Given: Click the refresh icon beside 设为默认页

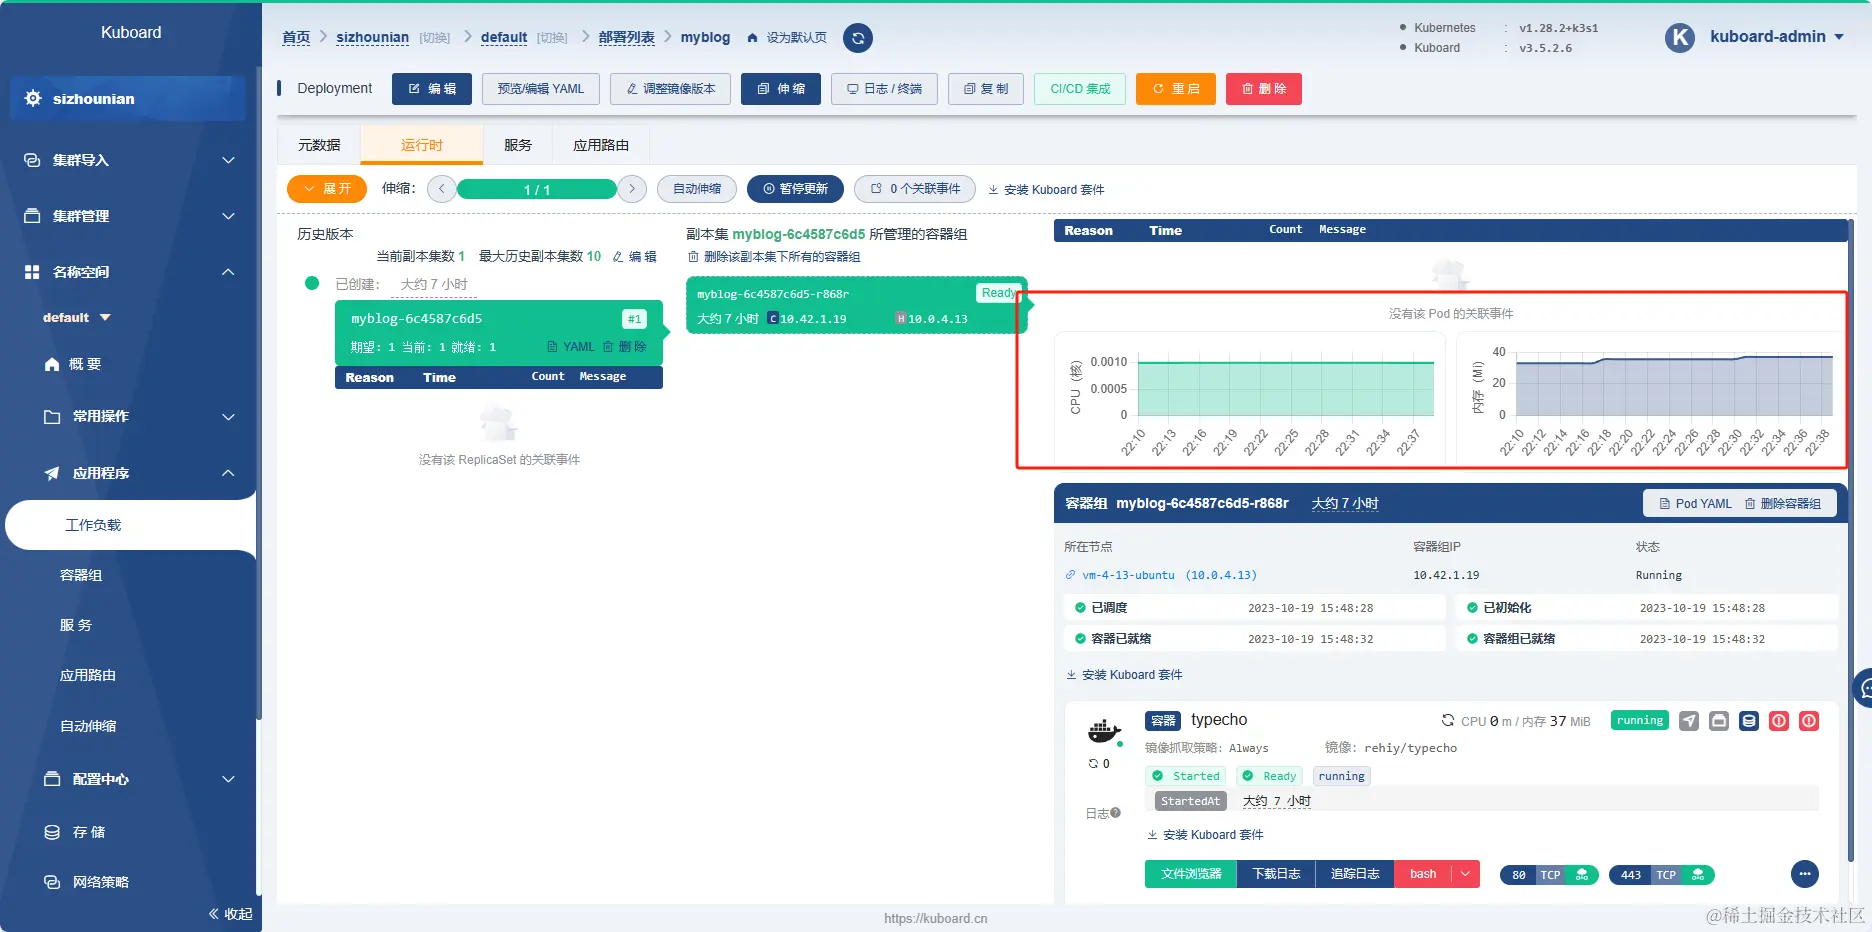Looking at the screenshot, I should [858, 38].
